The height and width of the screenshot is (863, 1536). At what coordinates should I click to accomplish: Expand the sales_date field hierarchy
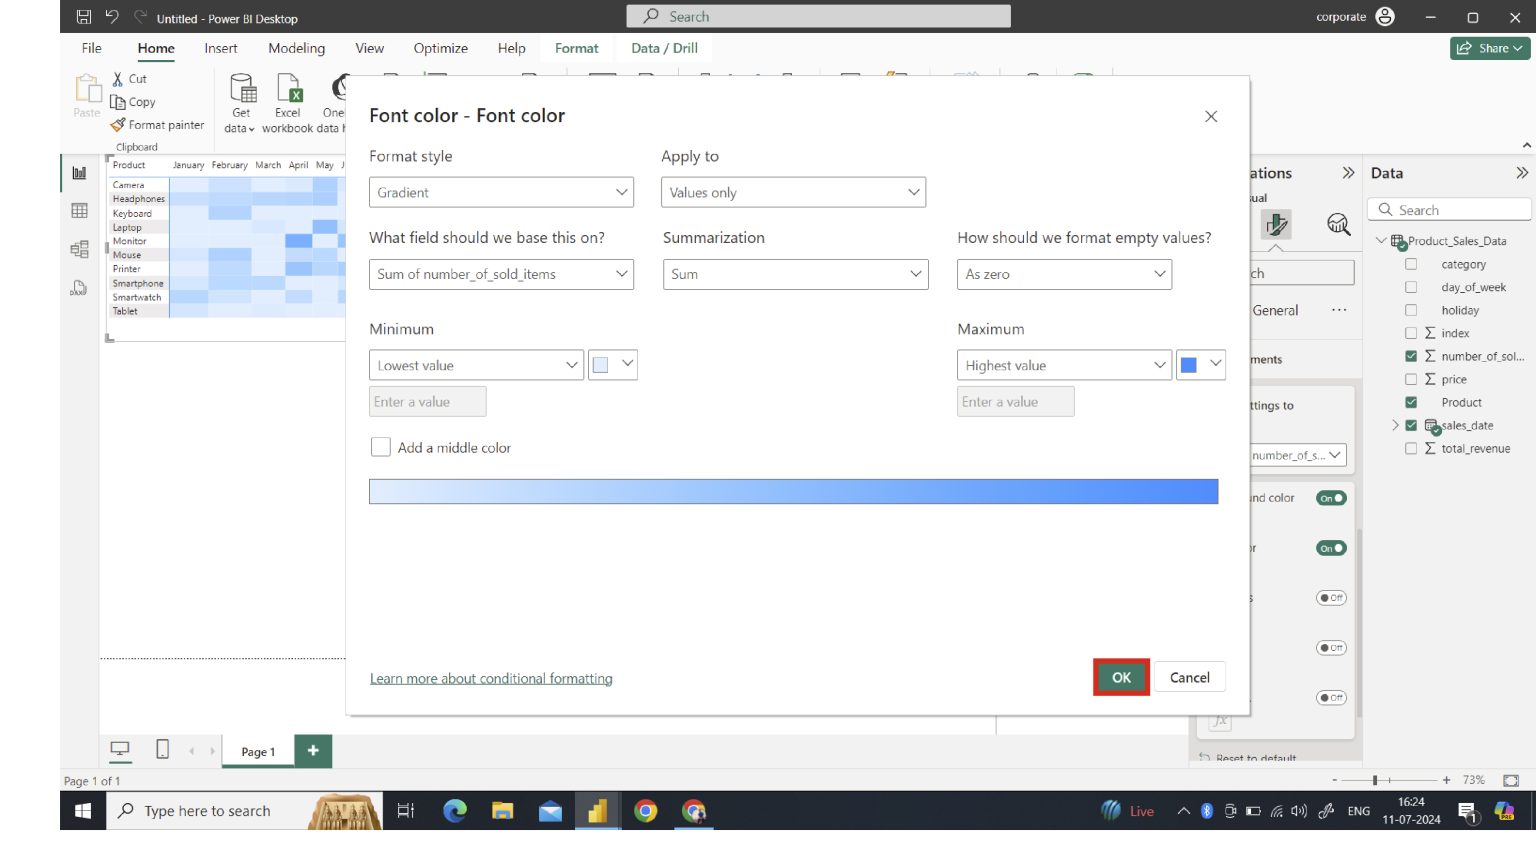pyautogui.click(x=1396, y=424)
